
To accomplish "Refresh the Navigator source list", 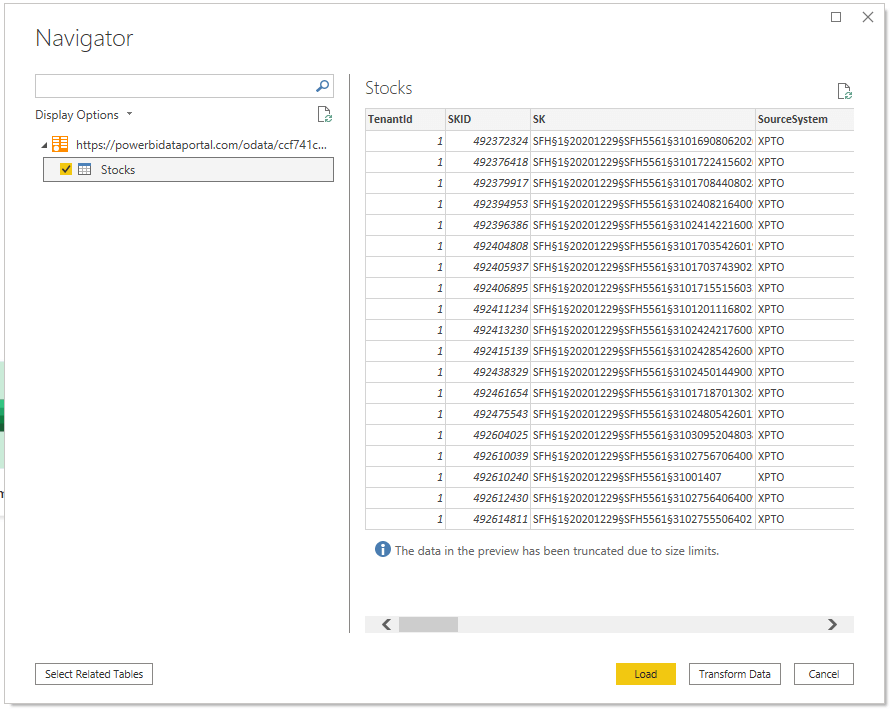I will point(324,114).
